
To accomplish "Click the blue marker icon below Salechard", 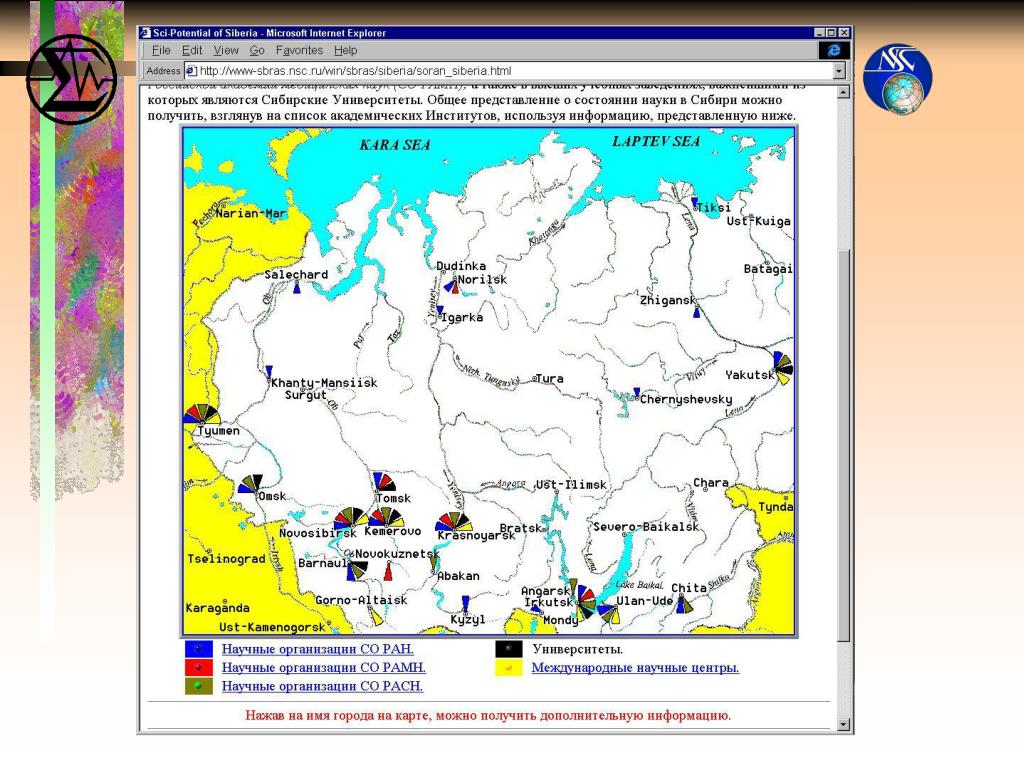I will pos(296,287).
